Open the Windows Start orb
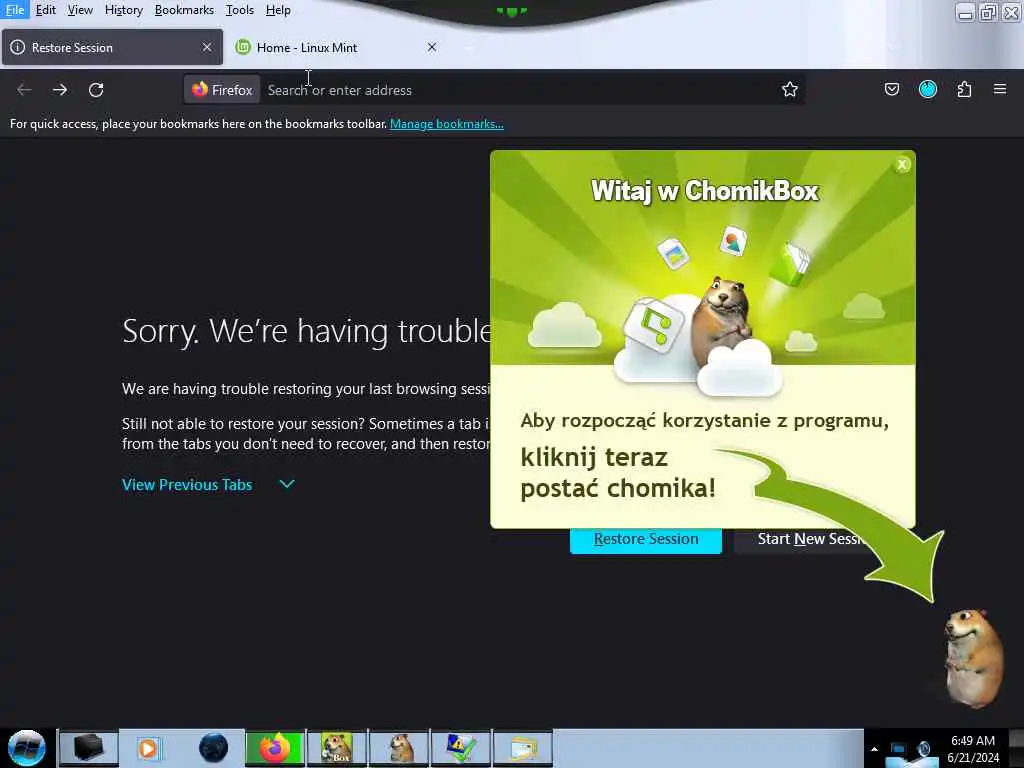This screenshot has width=1024, height=768. [27, 748]
